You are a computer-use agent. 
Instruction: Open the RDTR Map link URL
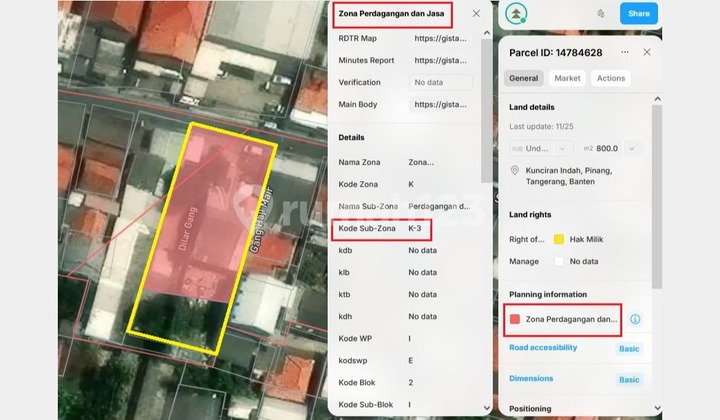(440, 38)
